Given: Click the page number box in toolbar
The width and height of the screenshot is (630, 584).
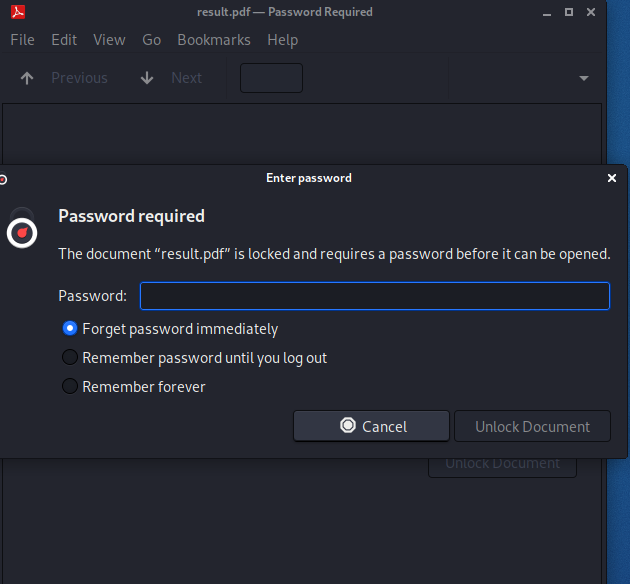Looking at the screenshot, I should click(271, 78).
